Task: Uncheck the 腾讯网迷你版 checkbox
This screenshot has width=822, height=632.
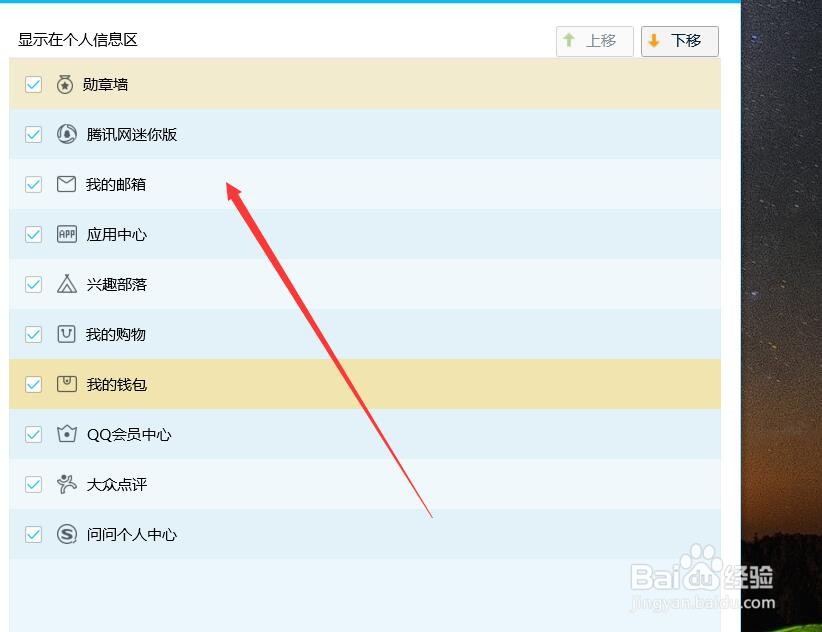Action: (34, 134)
